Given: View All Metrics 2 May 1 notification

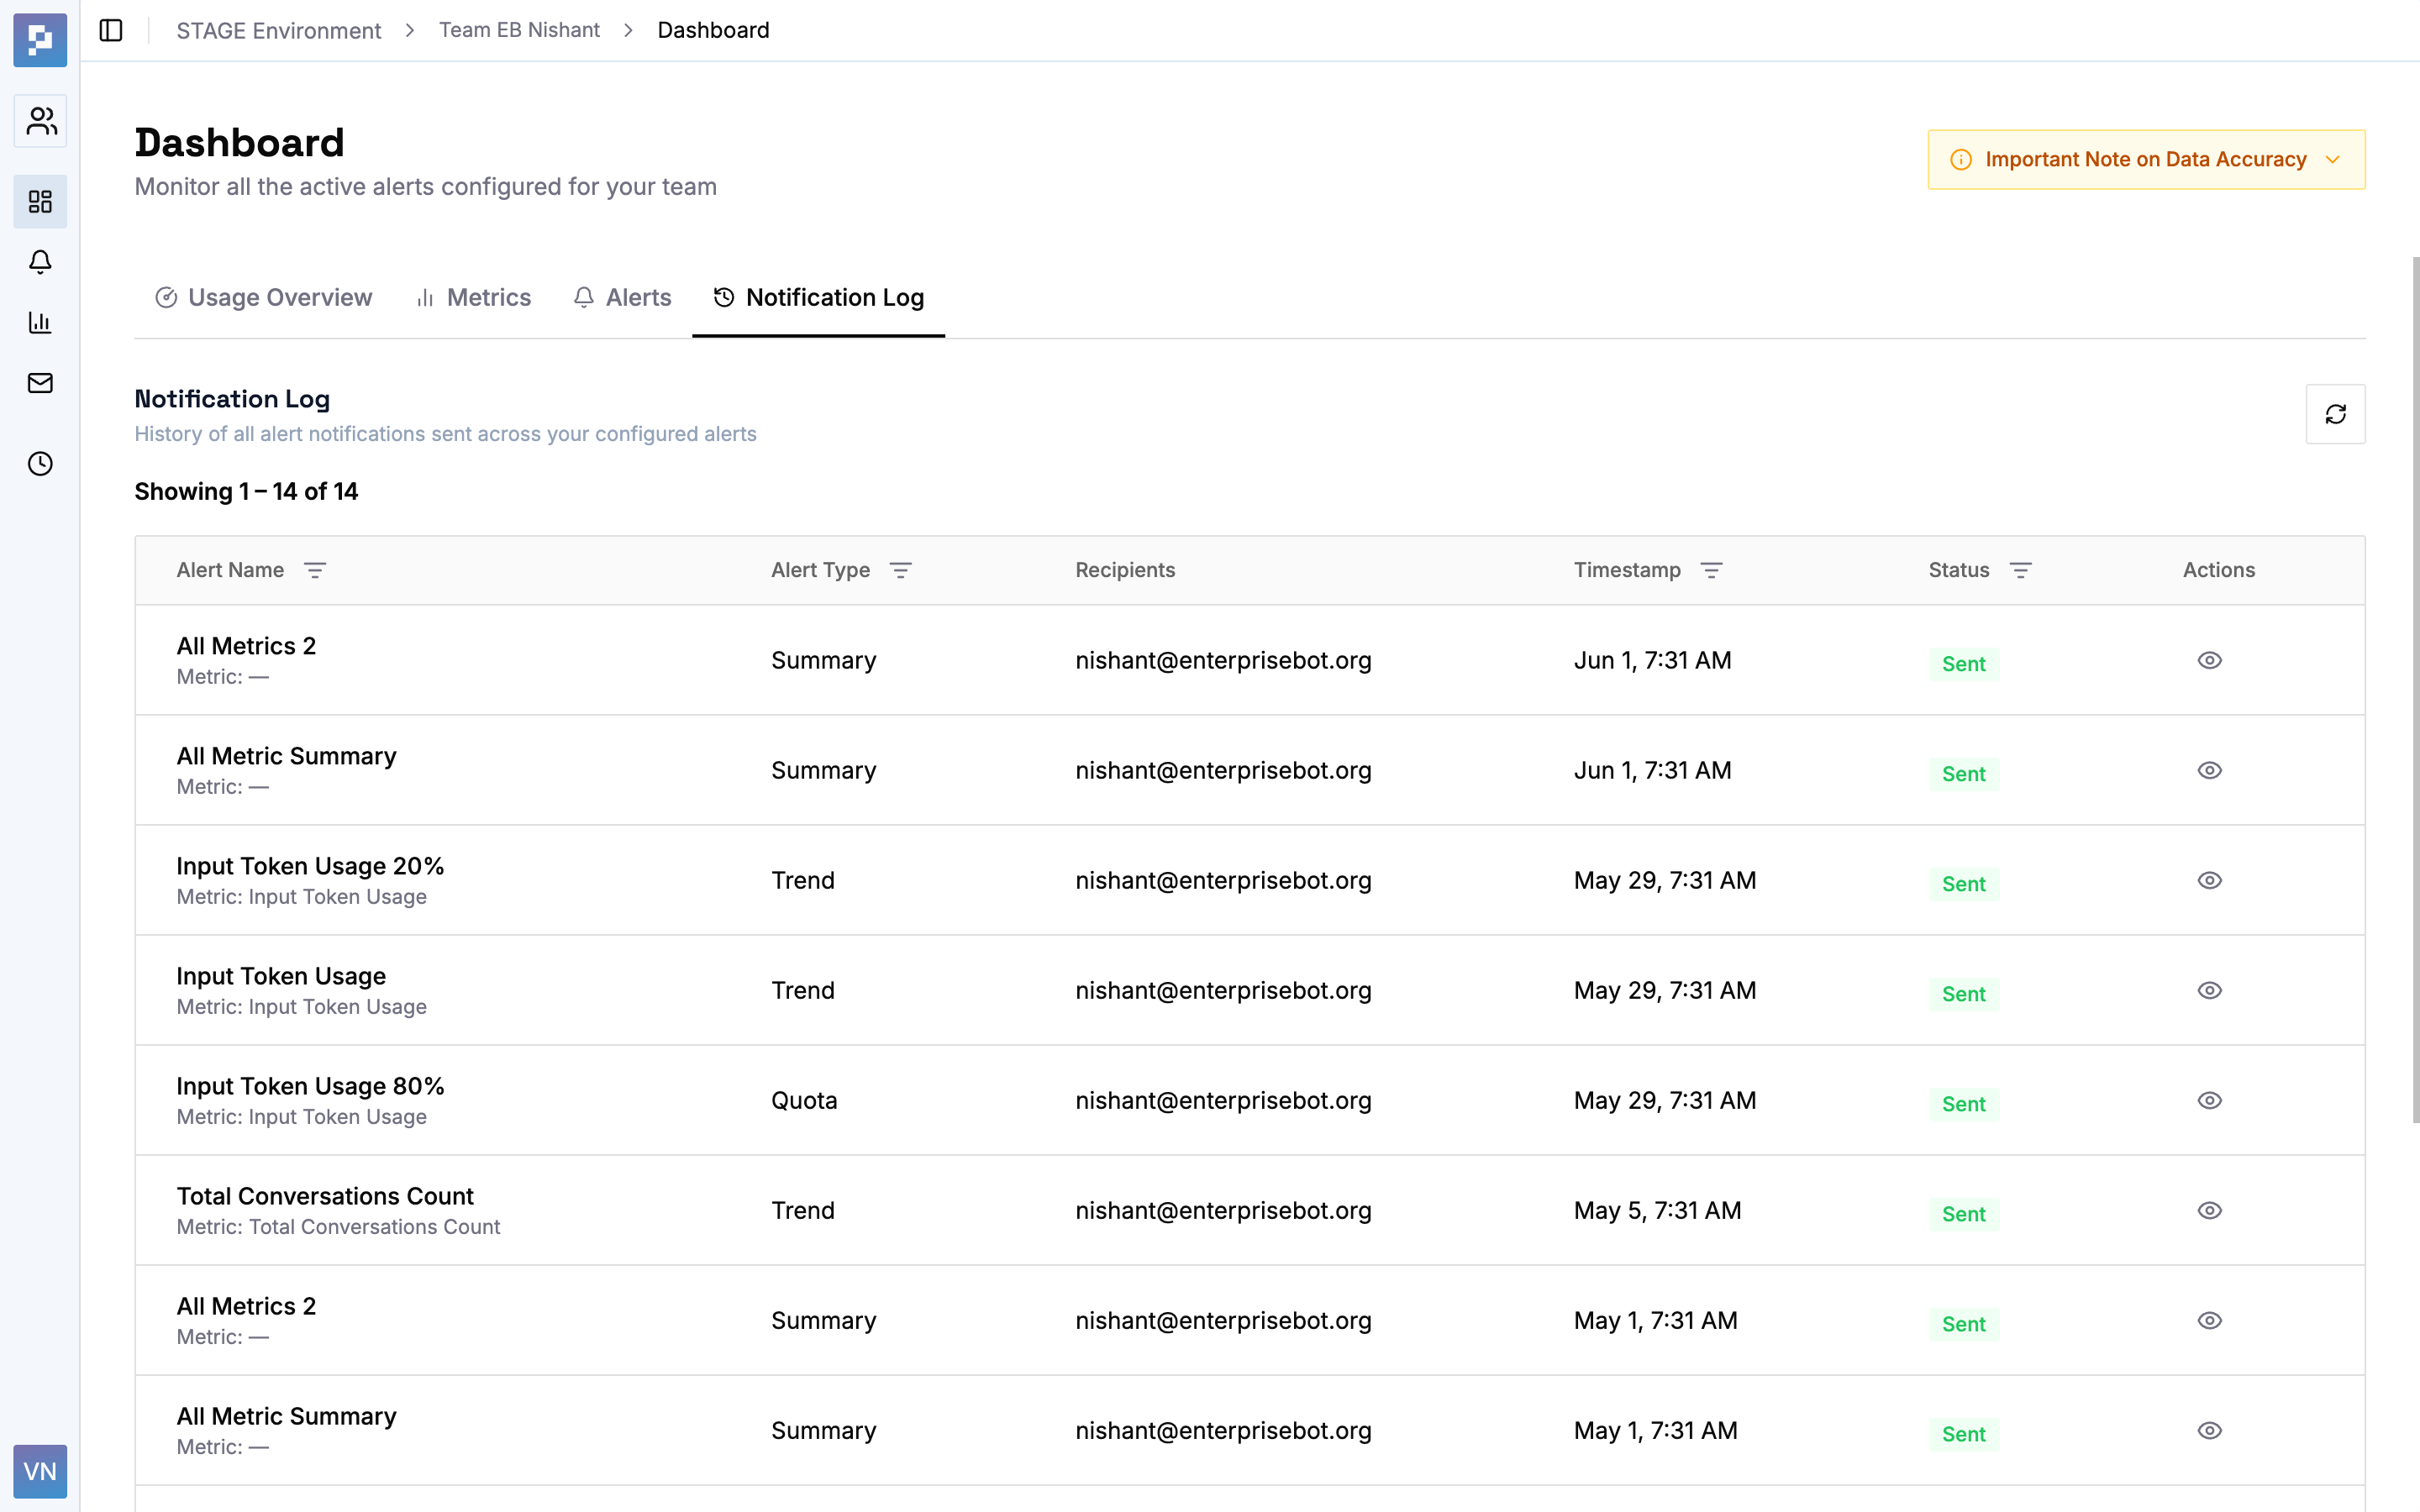Looking at the screenshot, I should 2209,1320.
